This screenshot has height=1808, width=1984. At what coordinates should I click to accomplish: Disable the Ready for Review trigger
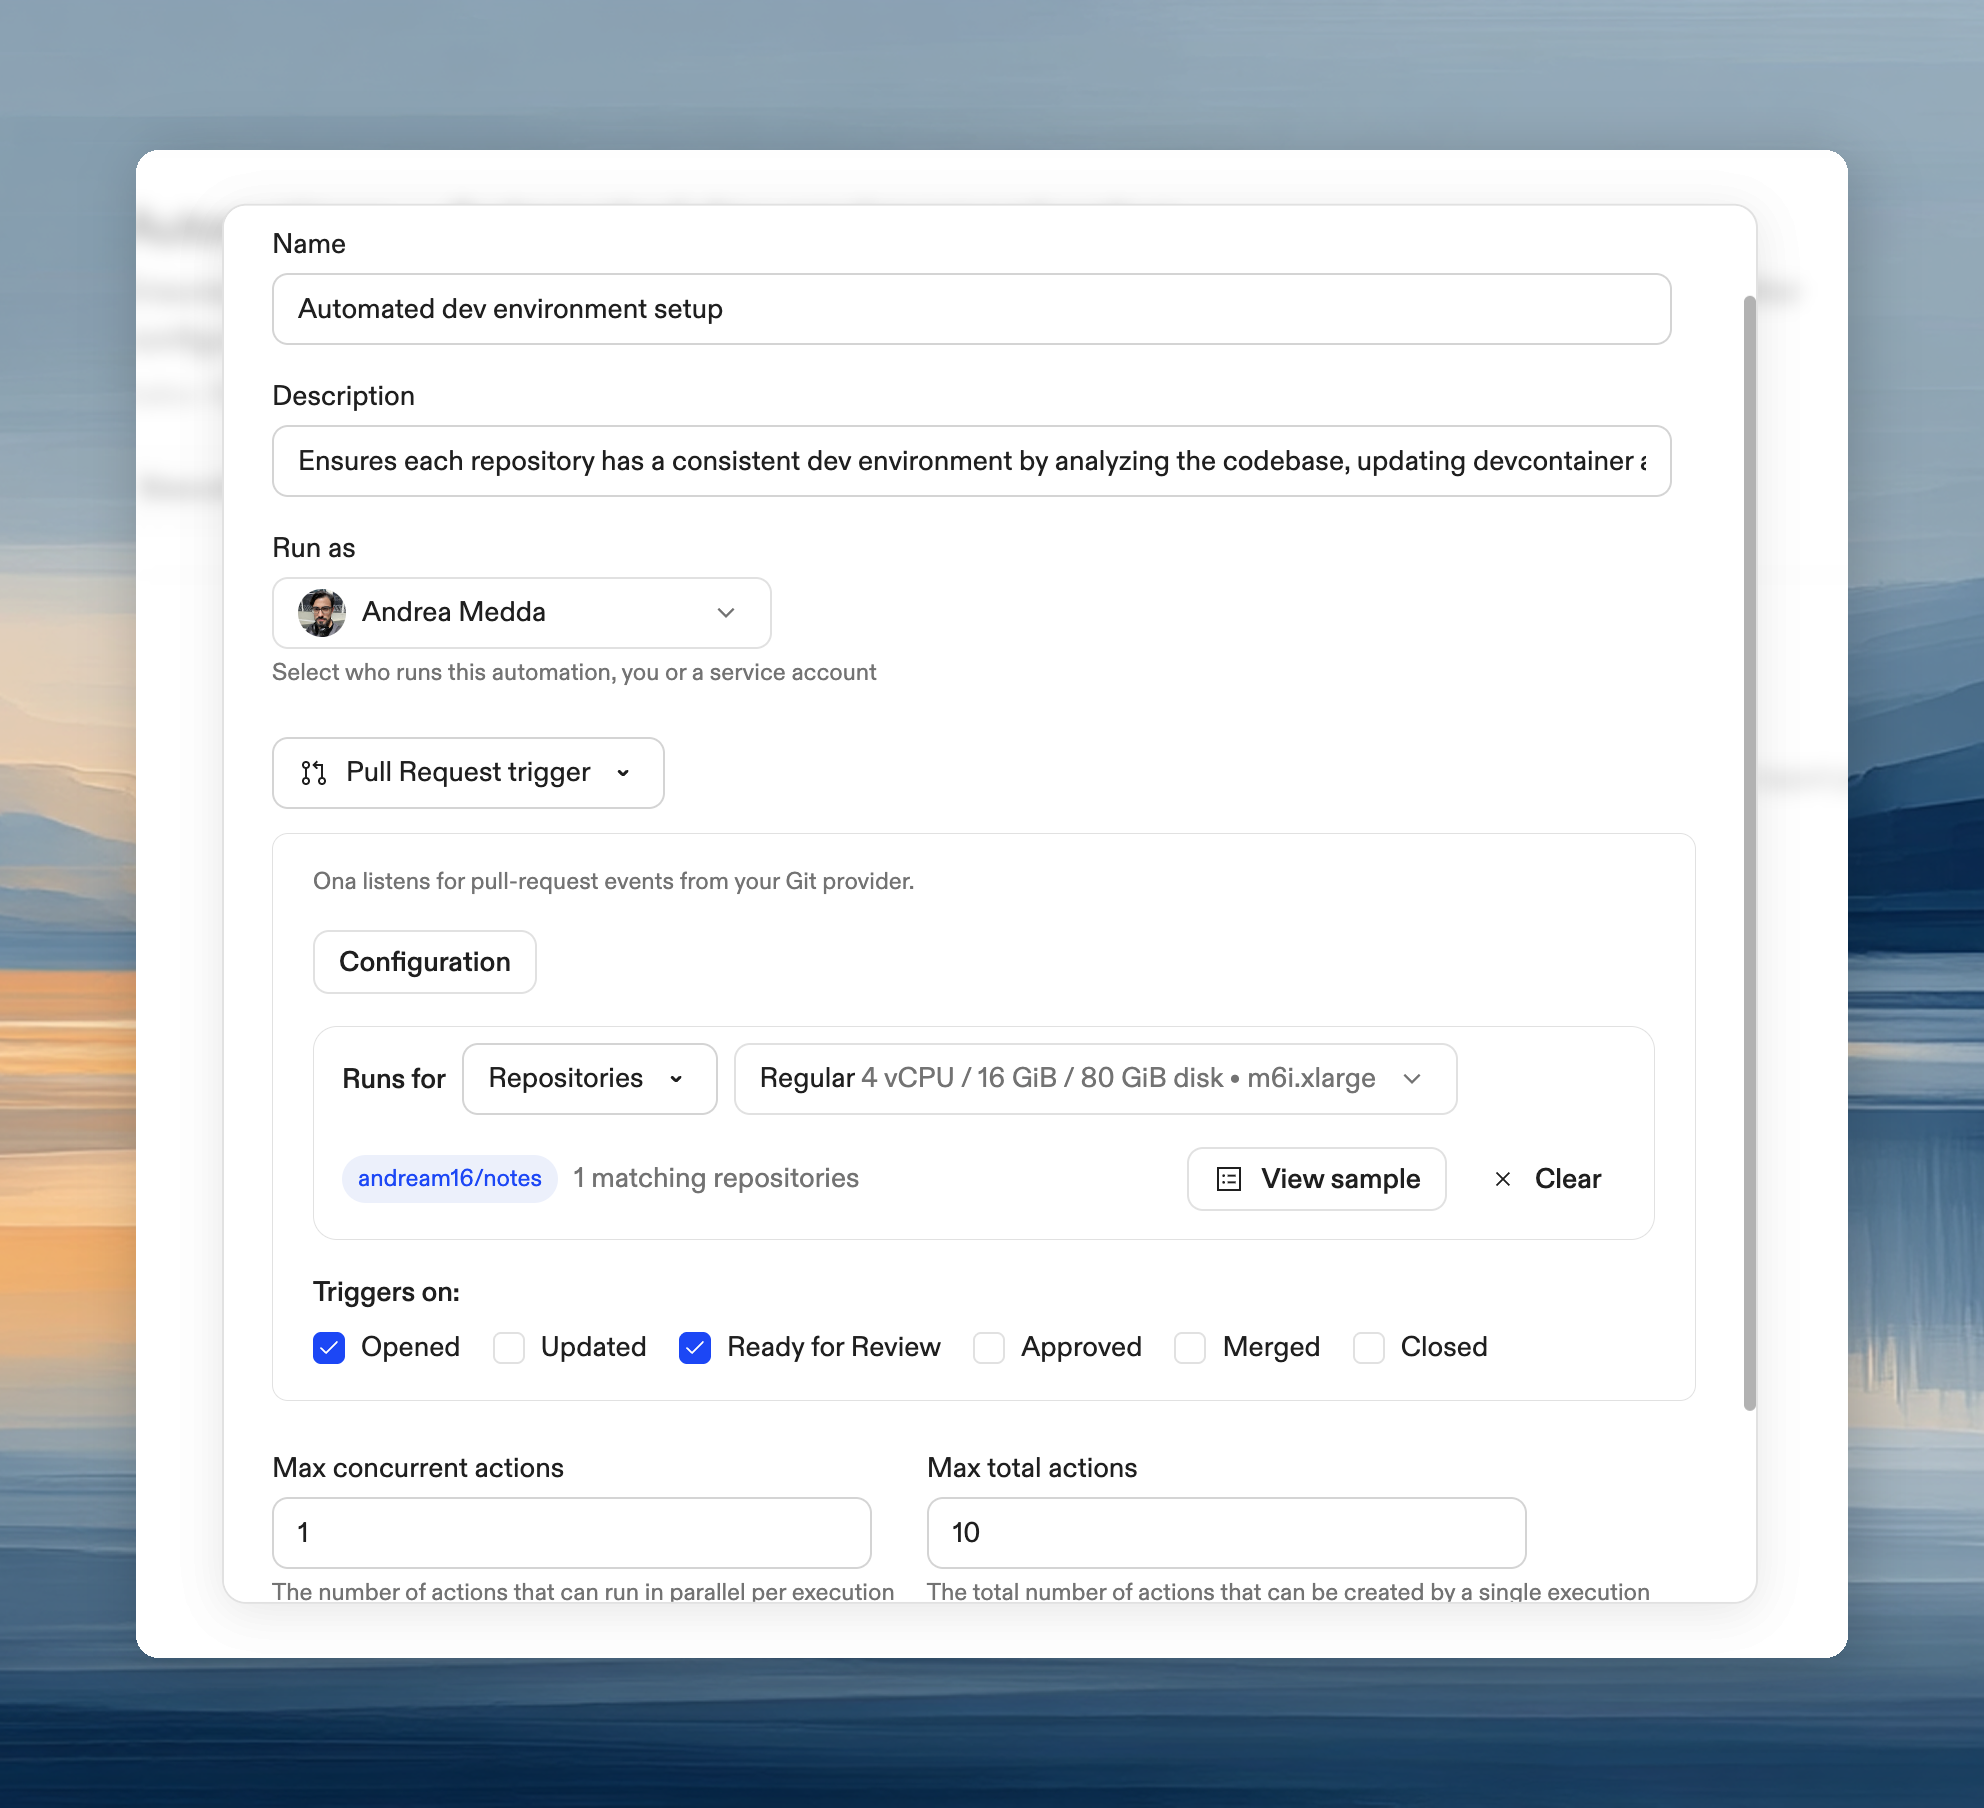pyautogui.click(x=695, y=1347)
